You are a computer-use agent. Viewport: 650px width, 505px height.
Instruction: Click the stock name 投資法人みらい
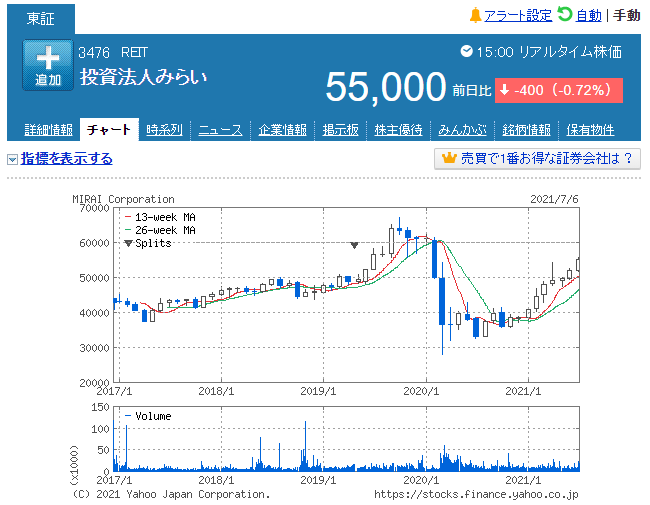(x=143, y=77)
